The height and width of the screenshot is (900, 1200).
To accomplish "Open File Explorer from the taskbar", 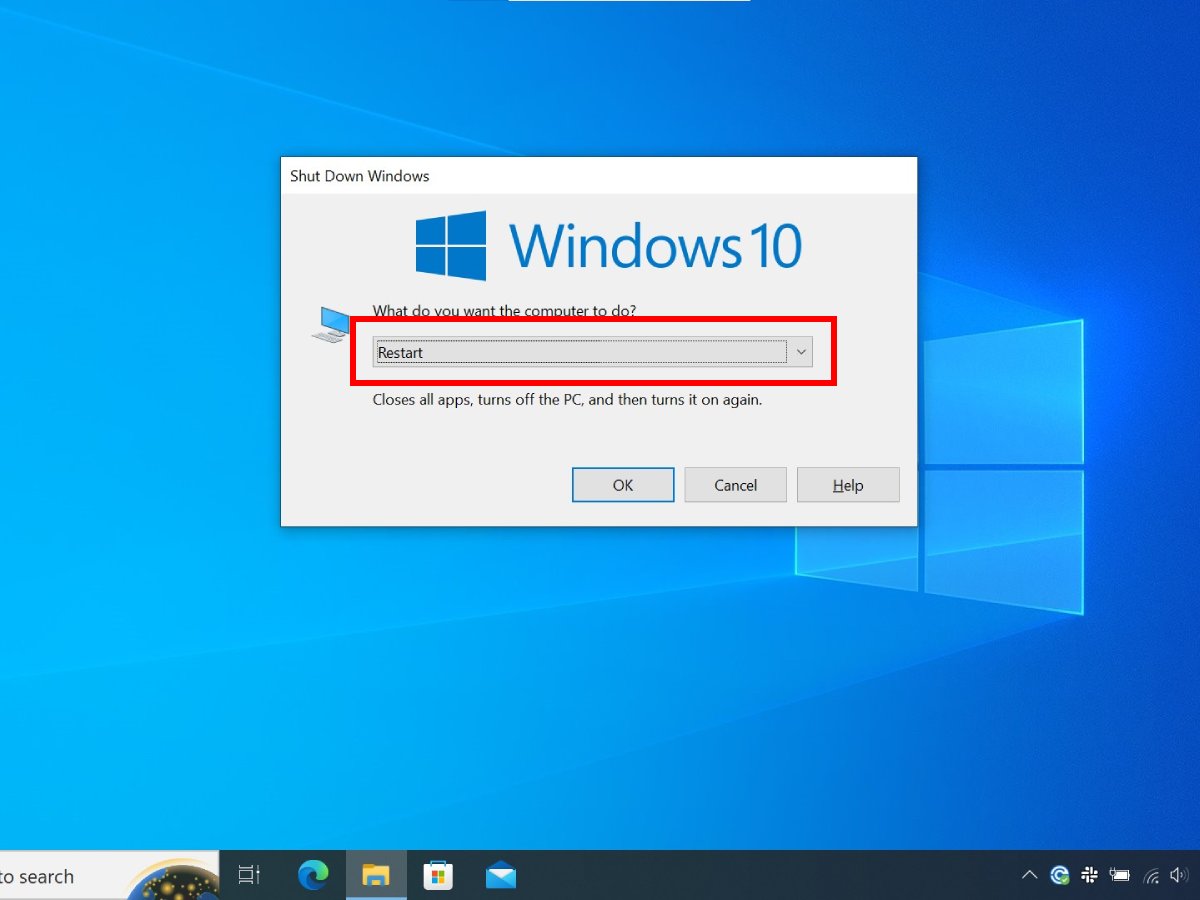I will (x=376, y=876).
